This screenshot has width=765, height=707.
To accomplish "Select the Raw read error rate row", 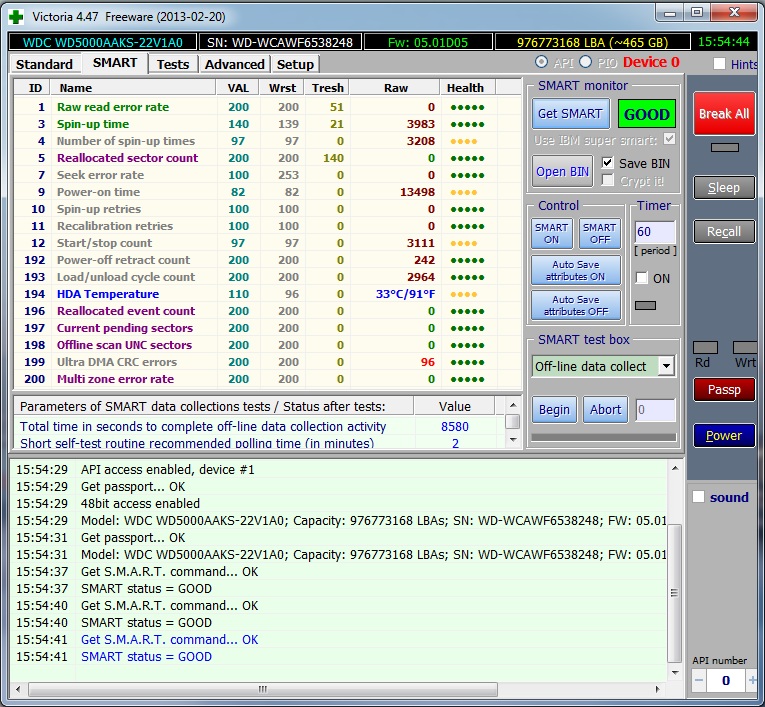I will pyautogui.click(x=267, y=107).
